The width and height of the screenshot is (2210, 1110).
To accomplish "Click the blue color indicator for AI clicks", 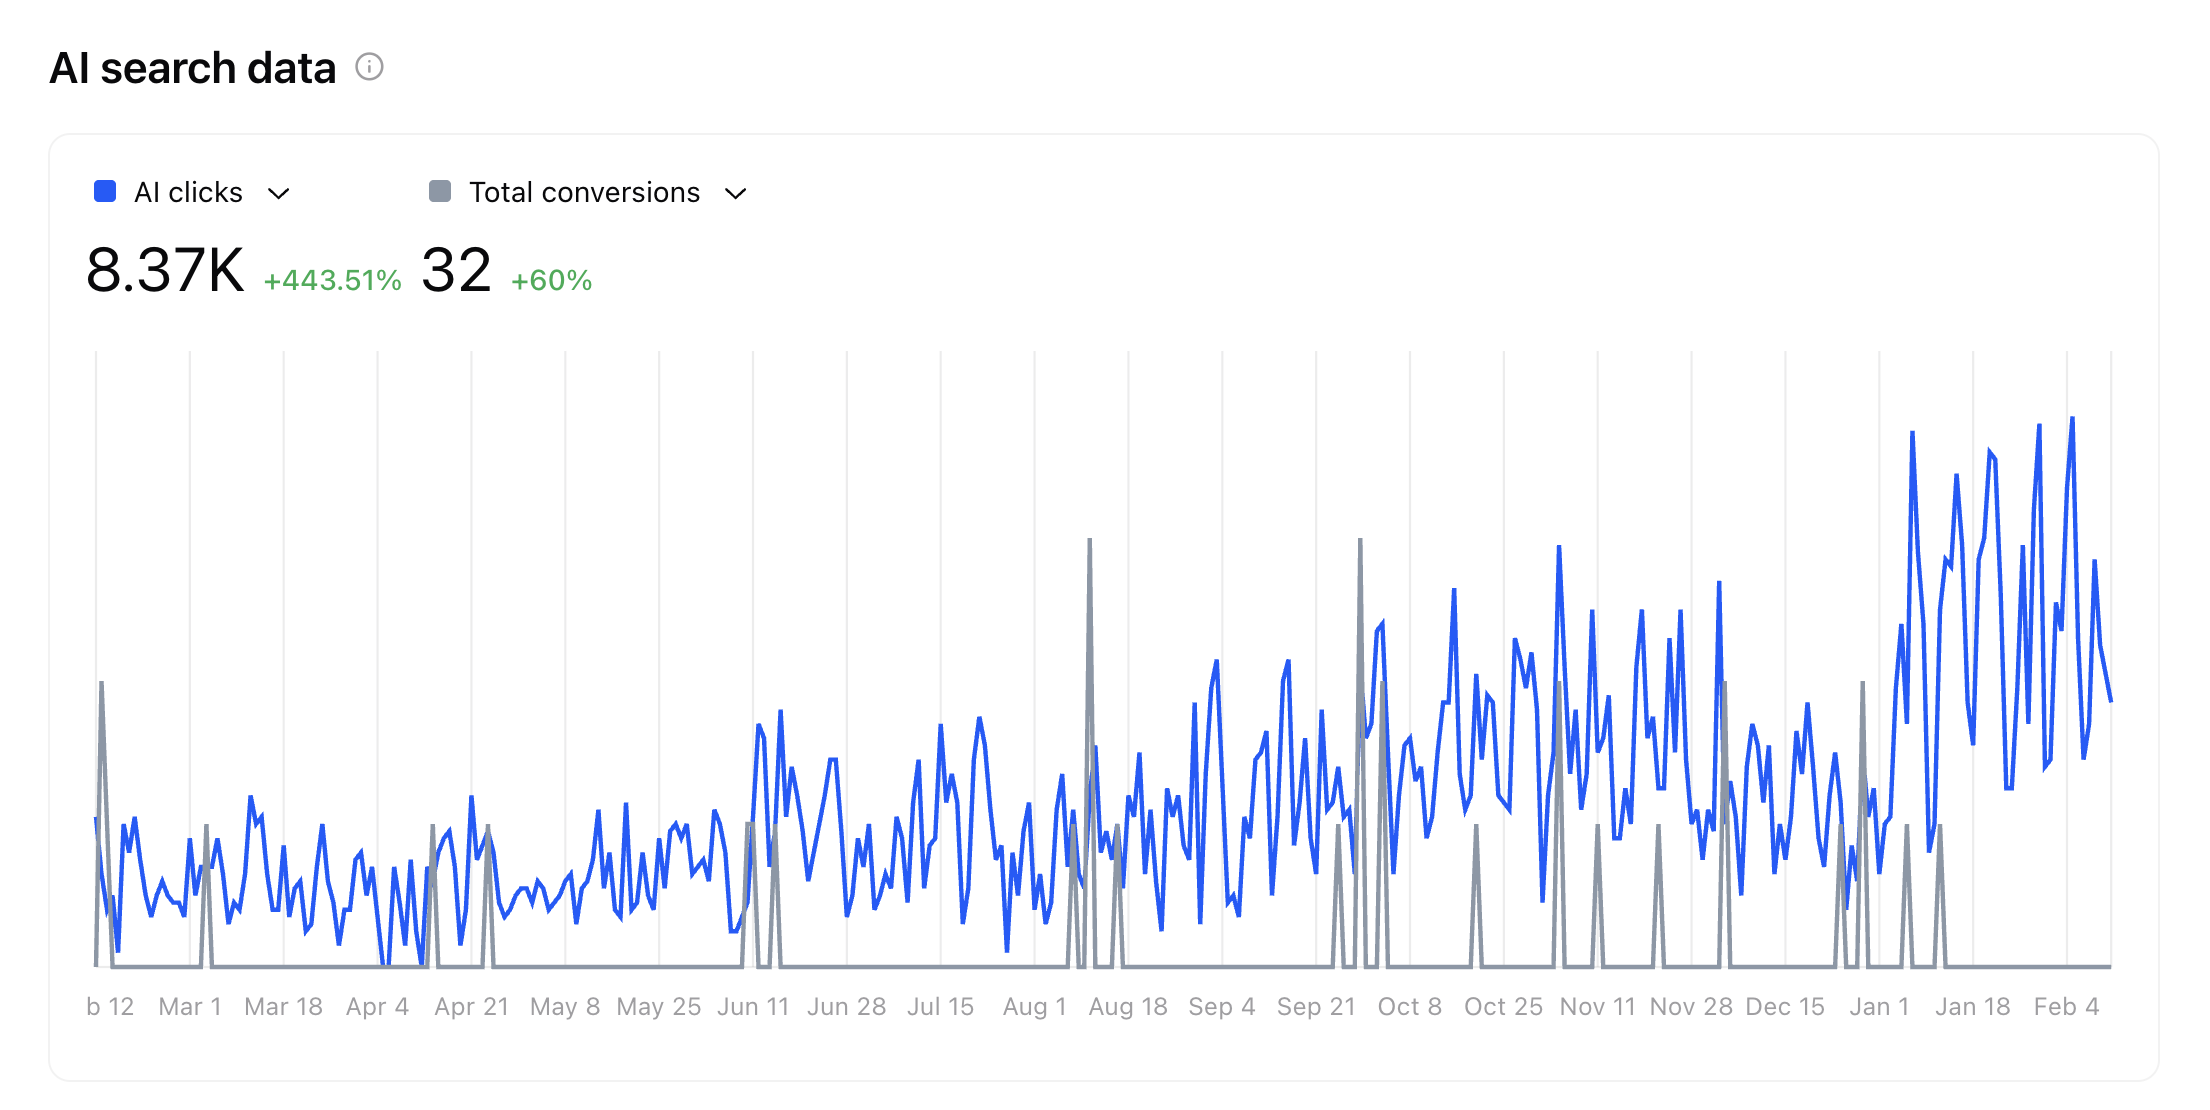I will click(104, 191).
